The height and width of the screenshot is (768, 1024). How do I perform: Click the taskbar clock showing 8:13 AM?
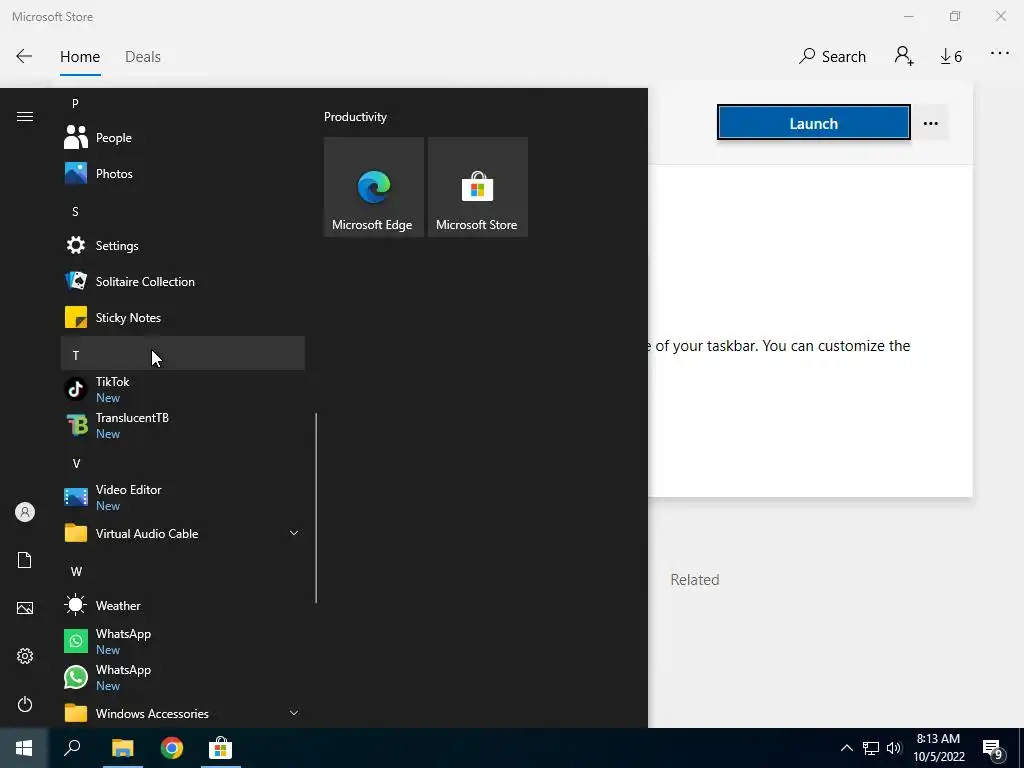pos(938,748)
